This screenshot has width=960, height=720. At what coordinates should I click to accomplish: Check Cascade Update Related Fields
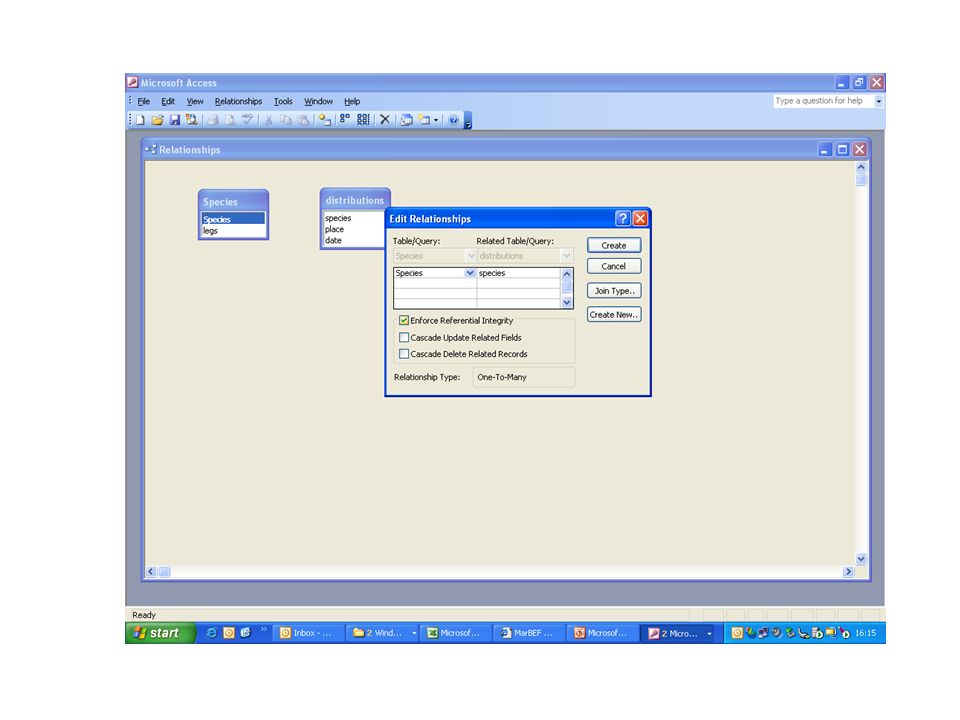click(404, 337)
